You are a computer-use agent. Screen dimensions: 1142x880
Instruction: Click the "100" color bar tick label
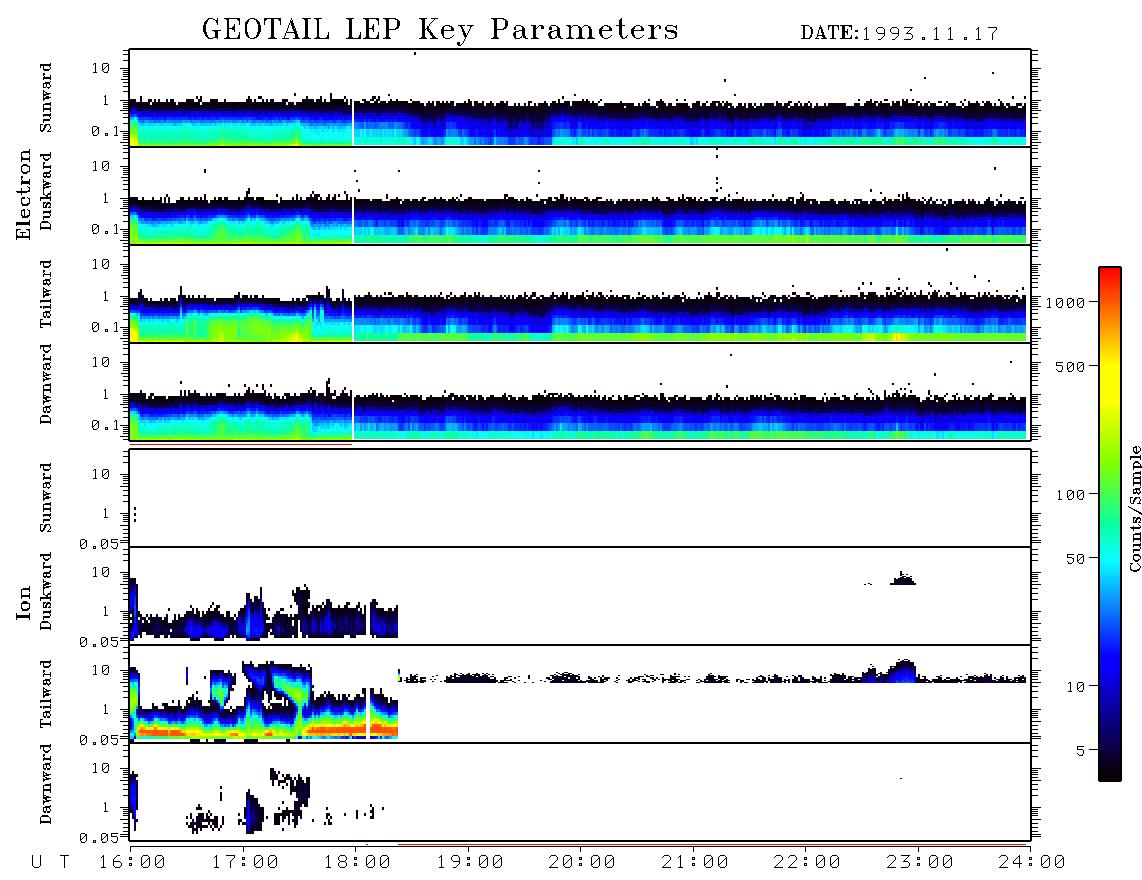[1070, 495]
